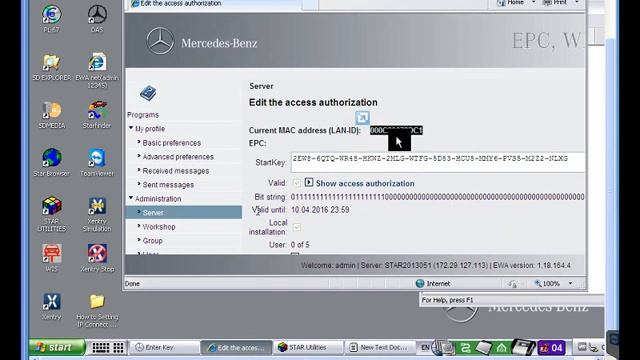Open the SD EXPLORER desktop shortcut
This screenshot has height=360, width=640.
click(51, 67)
